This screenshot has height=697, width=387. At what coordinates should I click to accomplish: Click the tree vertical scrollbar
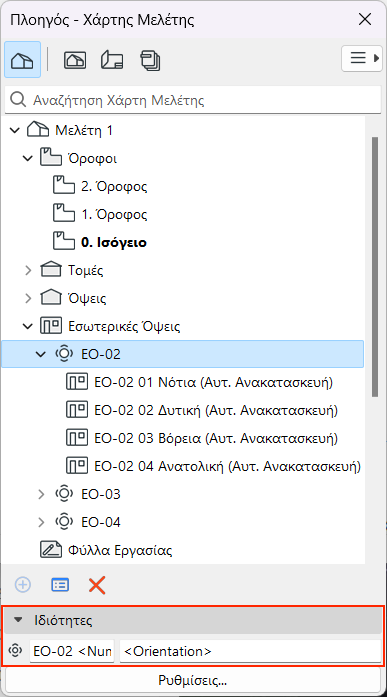click(375, 267)
